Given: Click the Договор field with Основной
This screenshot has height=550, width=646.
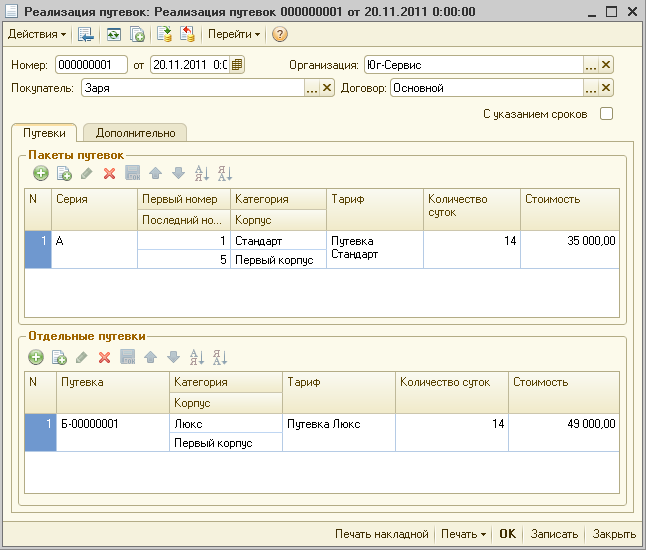Looking at the screenshot, I should tap(487, 88).
